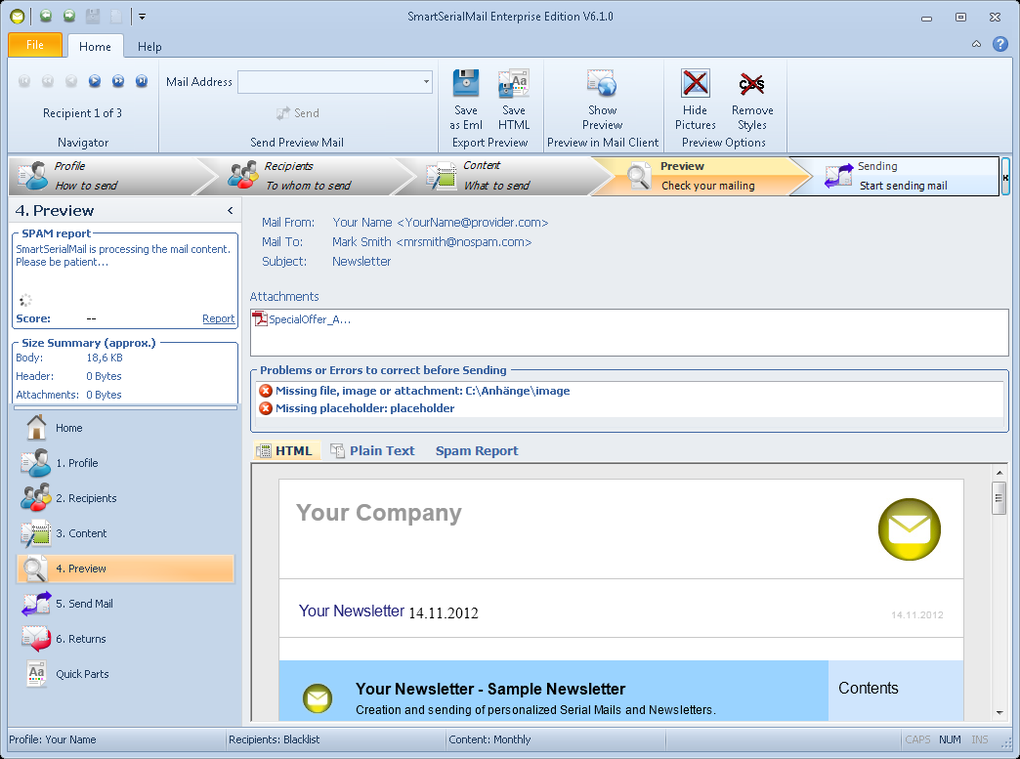The width and height of the screenshot is (1020, 759).
Task: Click Contents heading in newsletter preview
Action: 868,688
